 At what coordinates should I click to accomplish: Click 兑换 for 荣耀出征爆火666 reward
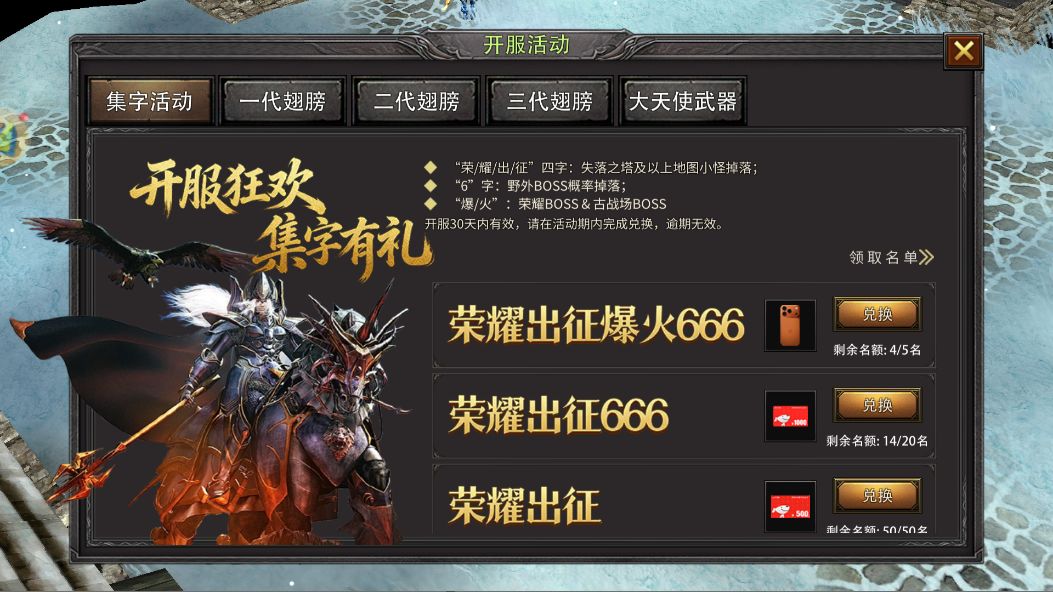coord(877,314)
